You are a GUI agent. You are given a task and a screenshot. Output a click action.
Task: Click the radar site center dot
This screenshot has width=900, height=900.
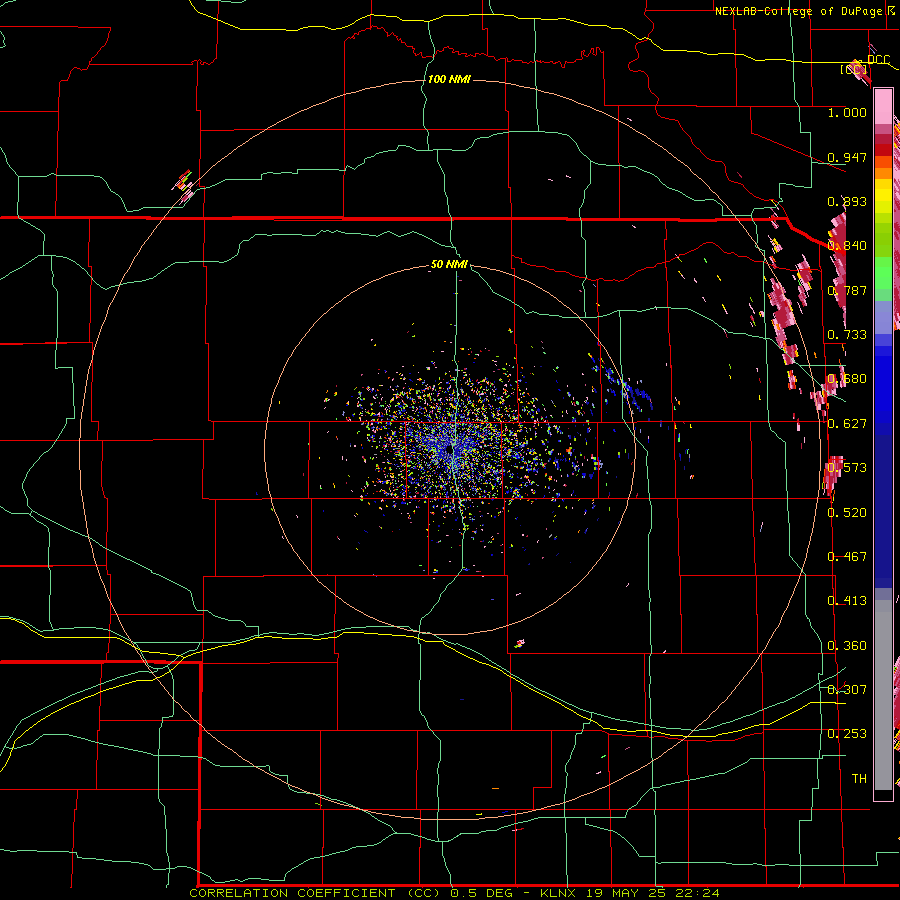[x=449, y=451]
